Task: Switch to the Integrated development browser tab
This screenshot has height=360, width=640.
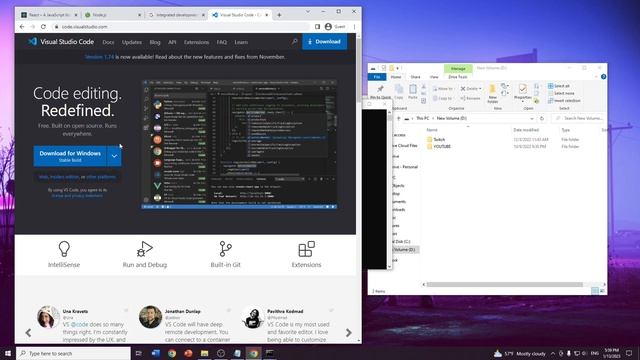Action: point(176,15)
